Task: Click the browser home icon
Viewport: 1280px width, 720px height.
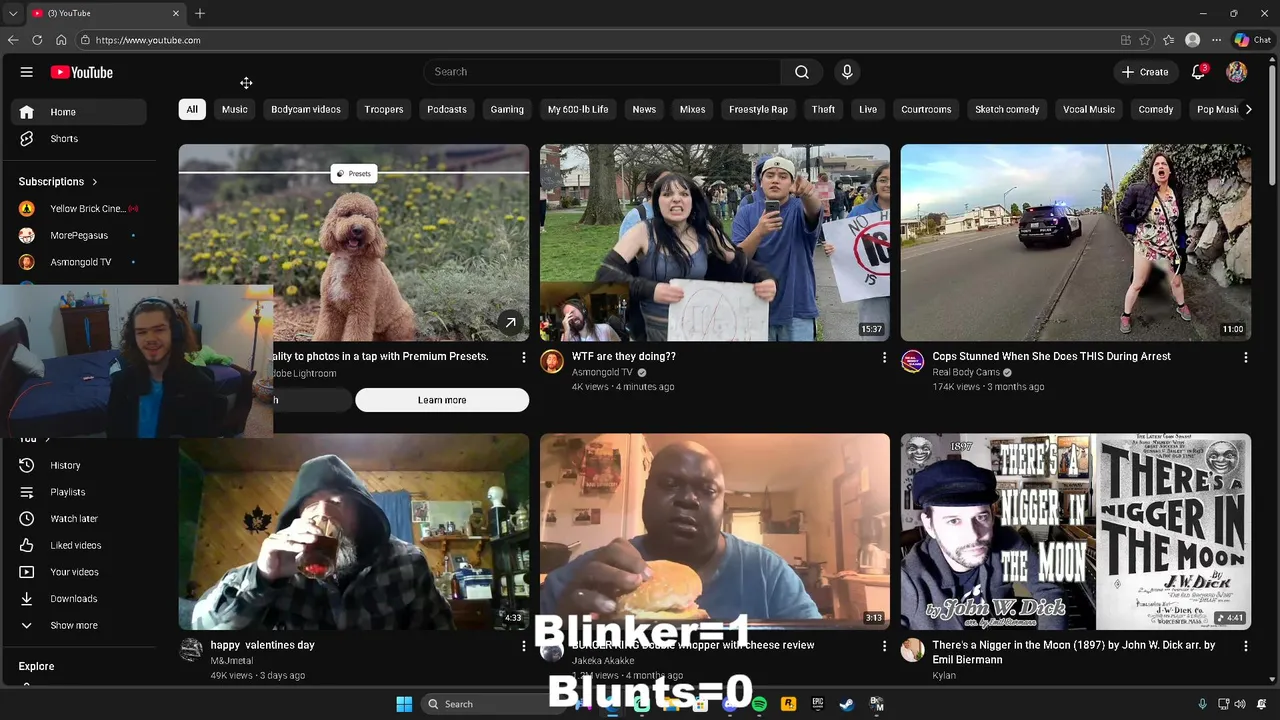Action: pyautogui.click(x=61, y=40)
